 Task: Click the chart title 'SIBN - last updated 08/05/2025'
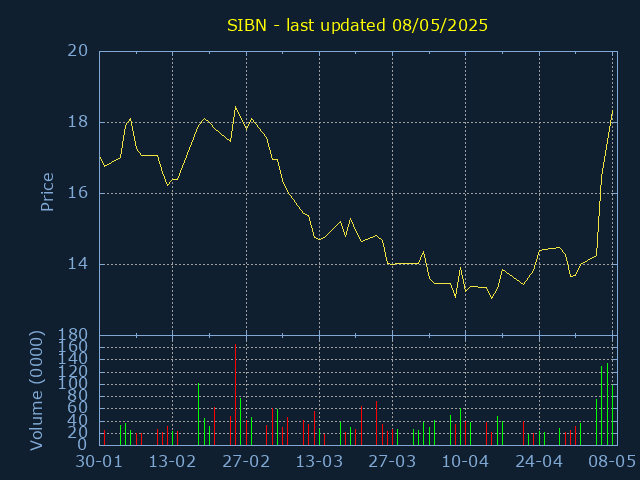click(x=357, y=25)
